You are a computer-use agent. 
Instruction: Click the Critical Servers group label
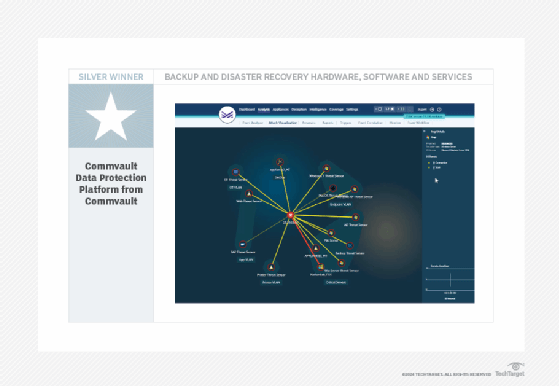click(x=336, y=282)
